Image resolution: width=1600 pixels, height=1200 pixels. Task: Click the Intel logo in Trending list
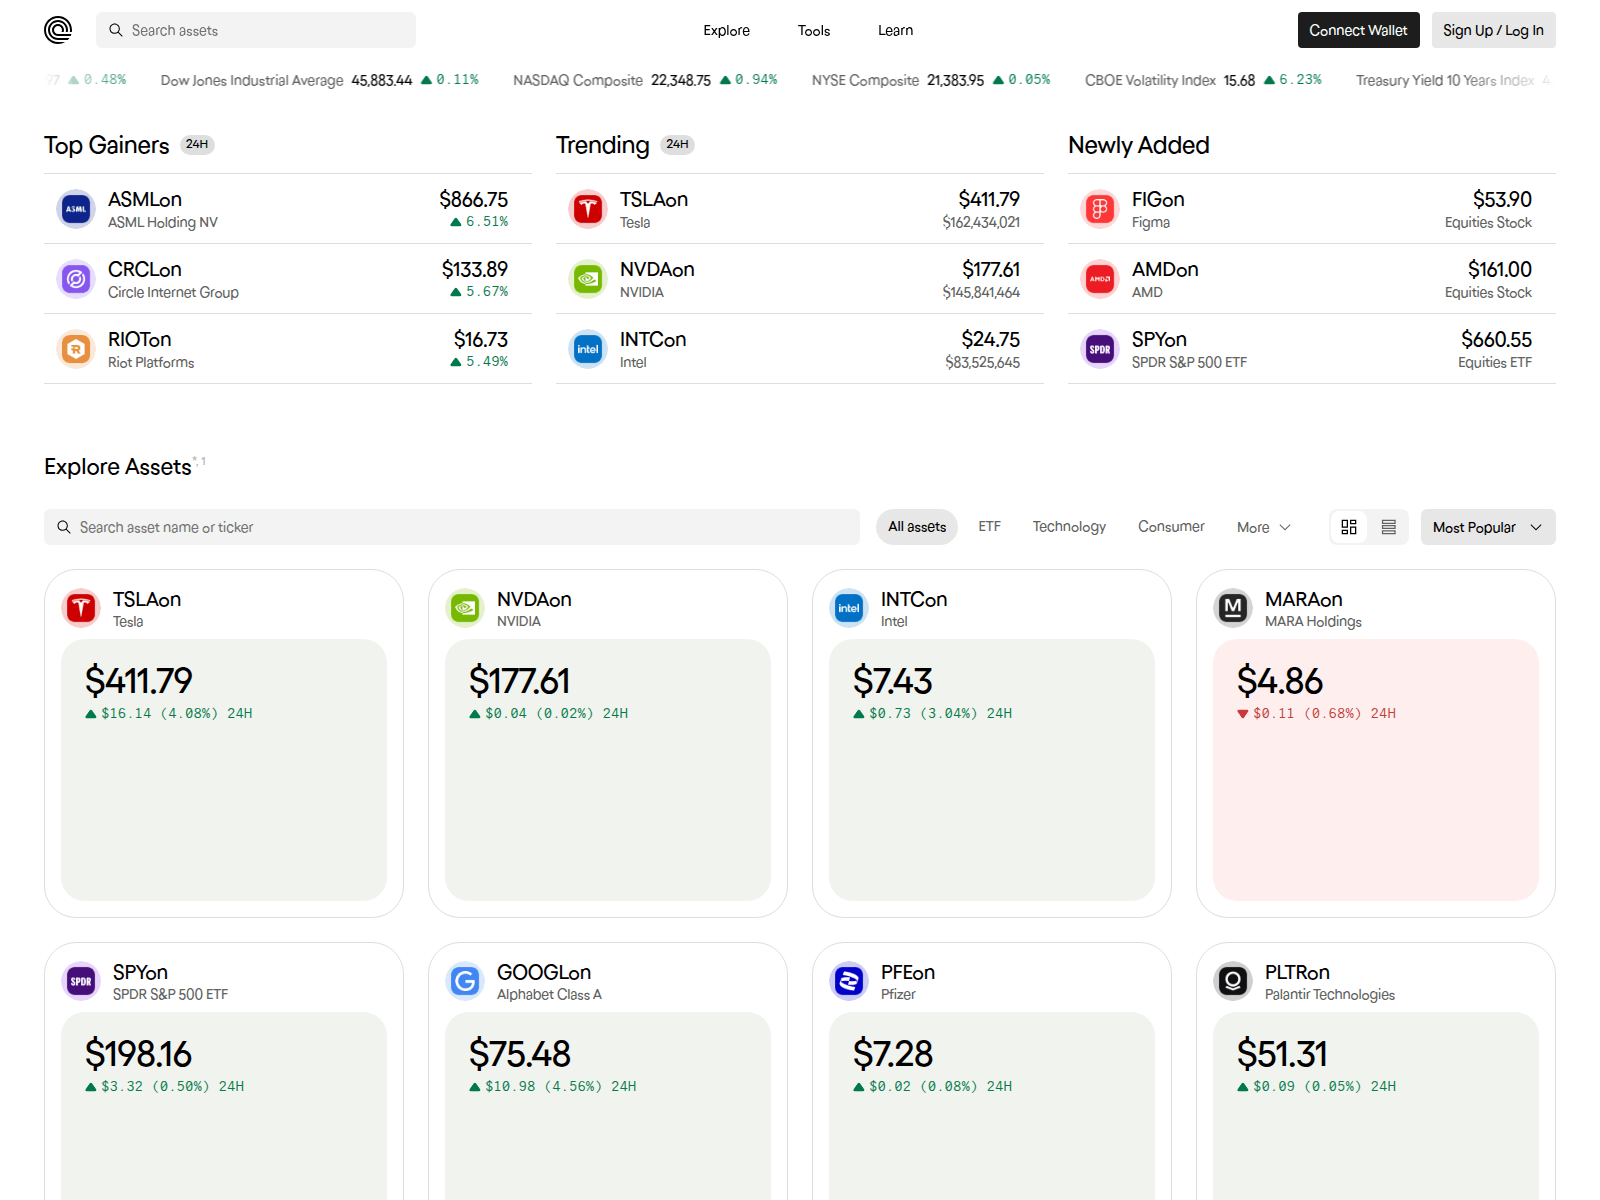588,349
